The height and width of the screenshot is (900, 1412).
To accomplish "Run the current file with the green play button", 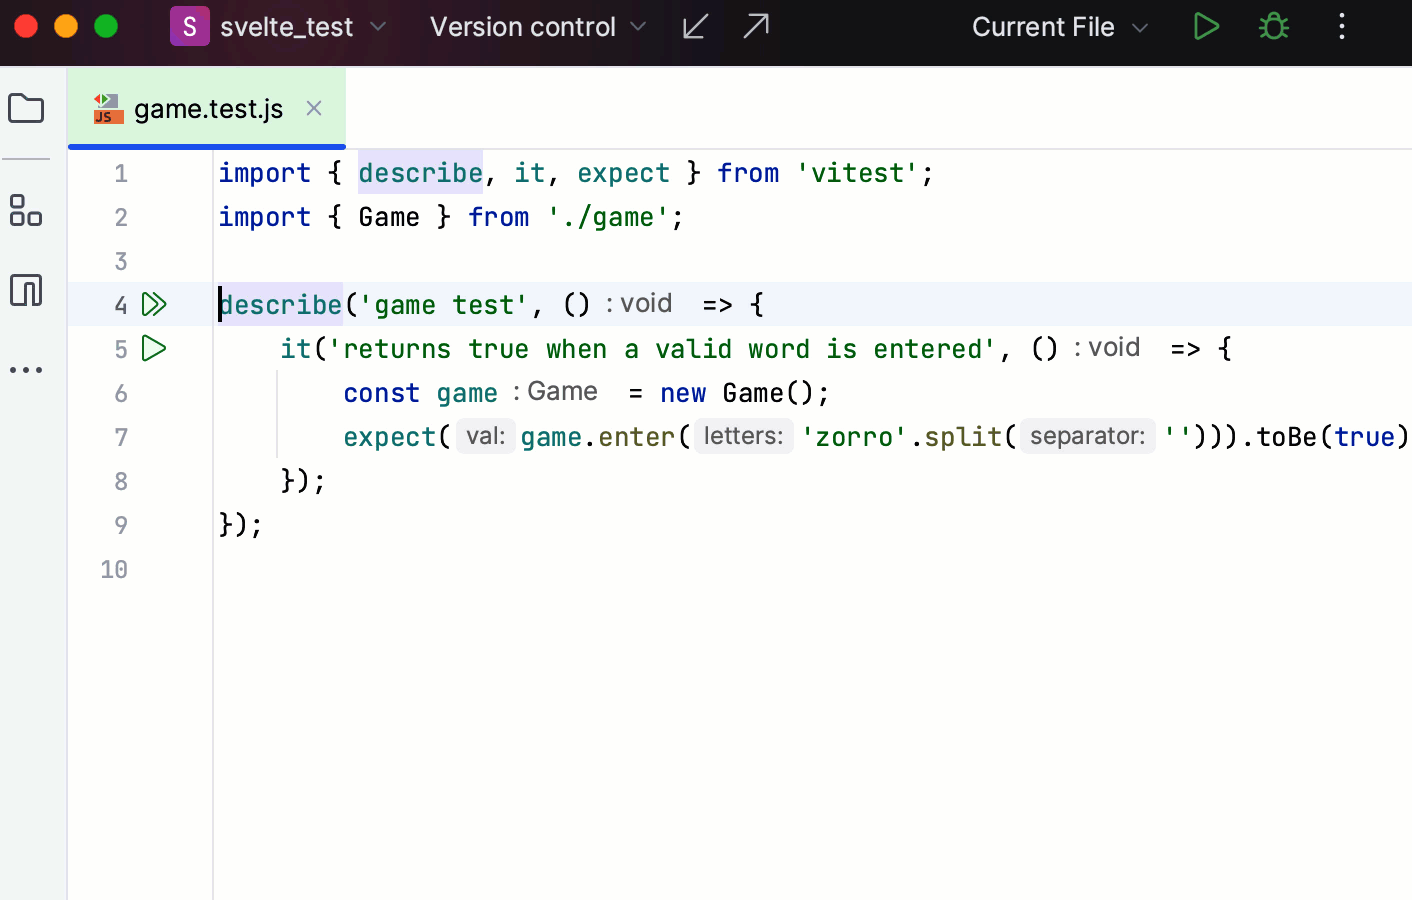I will click(1206, 27).
